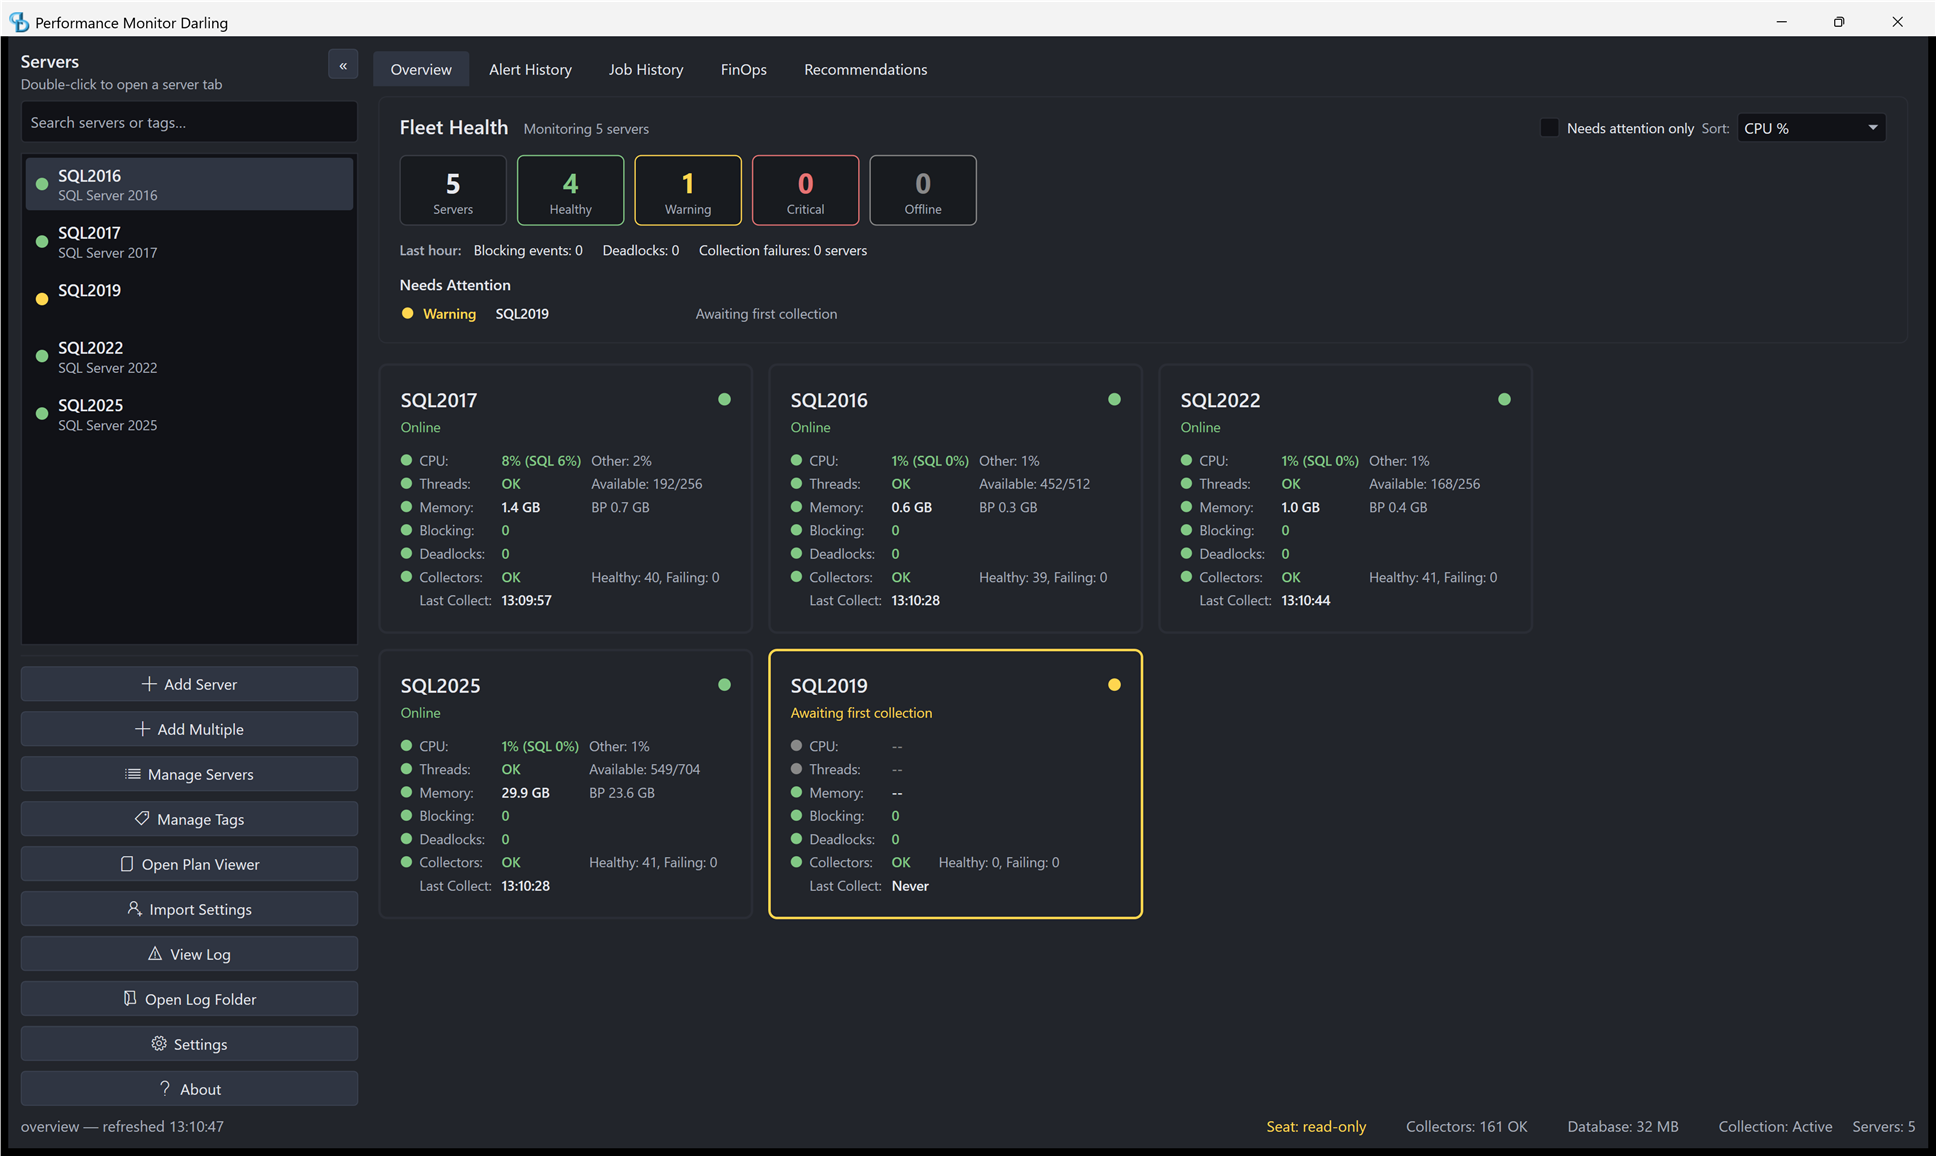Viewport: 1936px width, 1156px height.
Task: Click the Critical count tile
Action: click(x=805, y=190)
